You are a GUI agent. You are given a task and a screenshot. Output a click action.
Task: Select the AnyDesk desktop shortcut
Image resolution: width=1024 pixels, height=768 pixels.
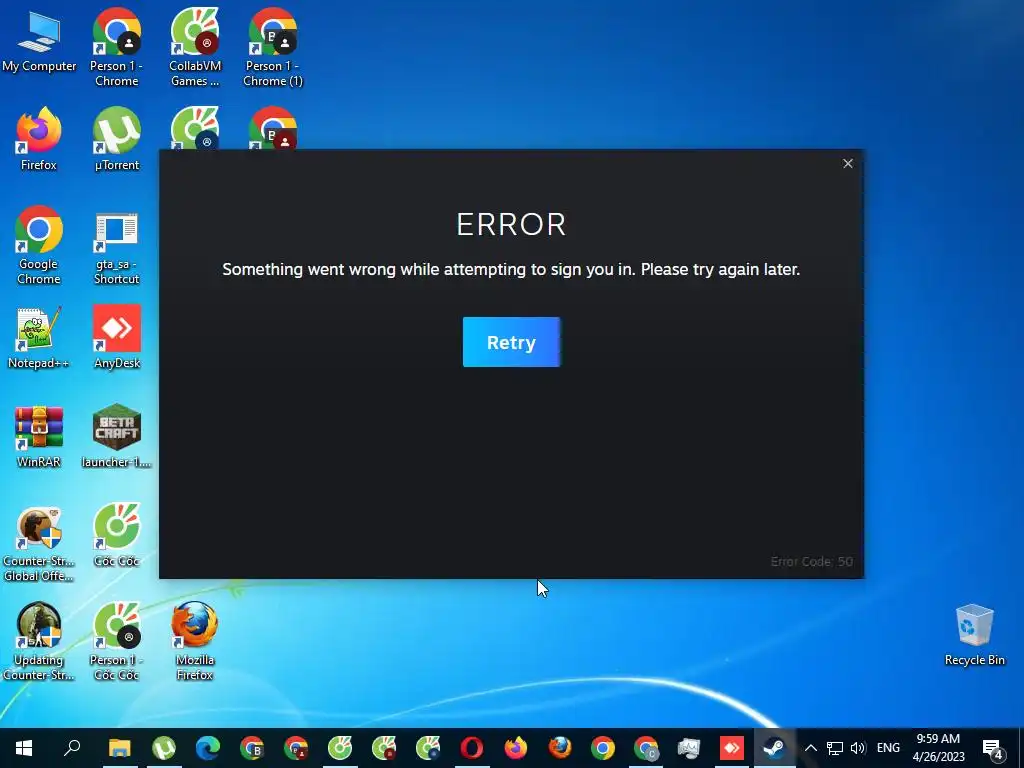(x=116, y=338)
